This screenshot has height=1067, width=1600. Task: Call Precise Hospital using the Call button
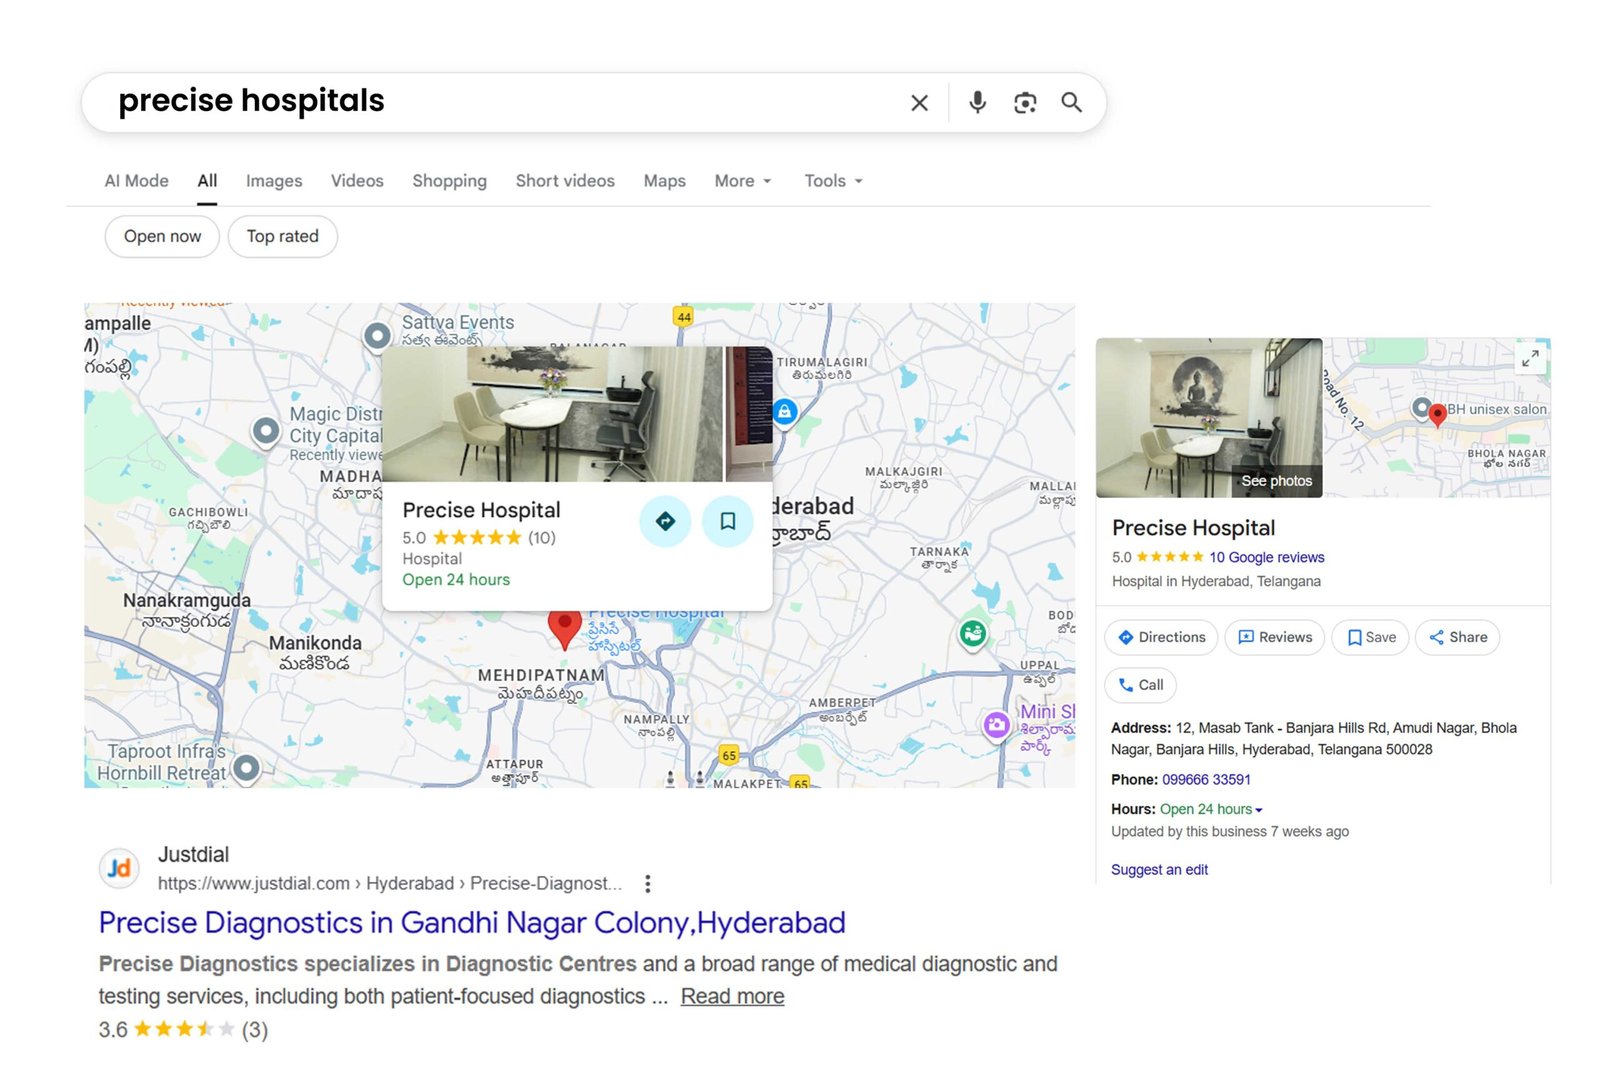tap(1140, 685)
